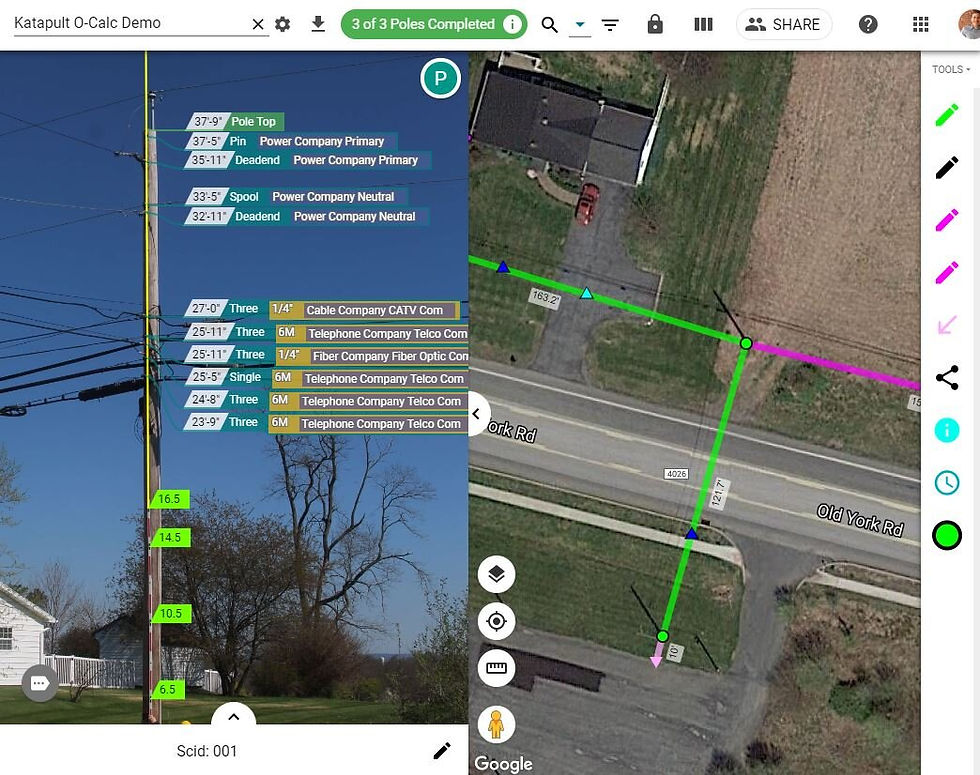980x775 pixels.
Task: Open the columns view icon
Action: click(x=703, y=24)
